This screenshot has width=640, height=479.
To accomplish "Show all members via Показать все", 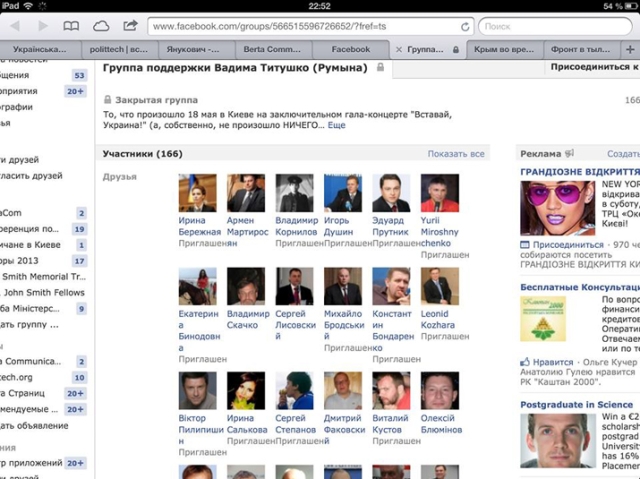I will pos(456,154).
